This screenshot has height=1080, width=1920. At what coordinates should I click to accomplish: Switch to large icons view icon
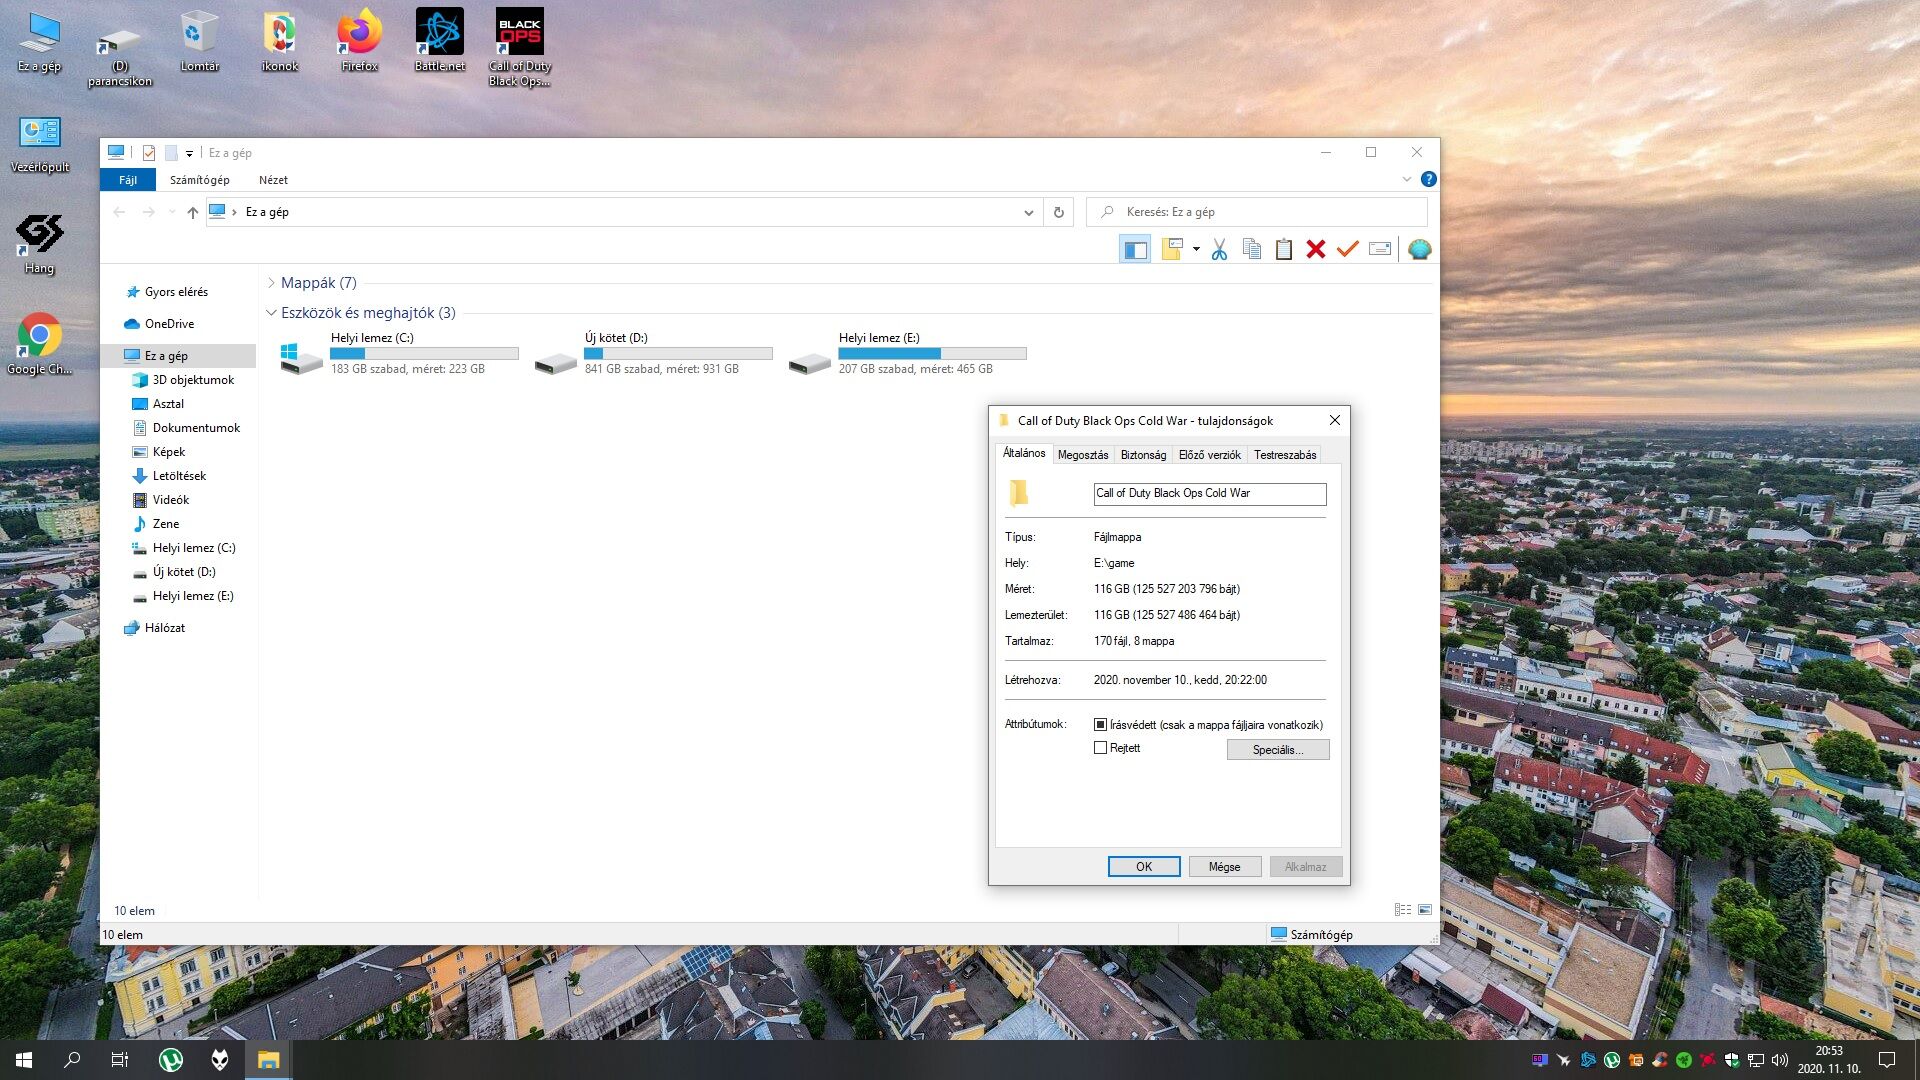point(1425,910)
